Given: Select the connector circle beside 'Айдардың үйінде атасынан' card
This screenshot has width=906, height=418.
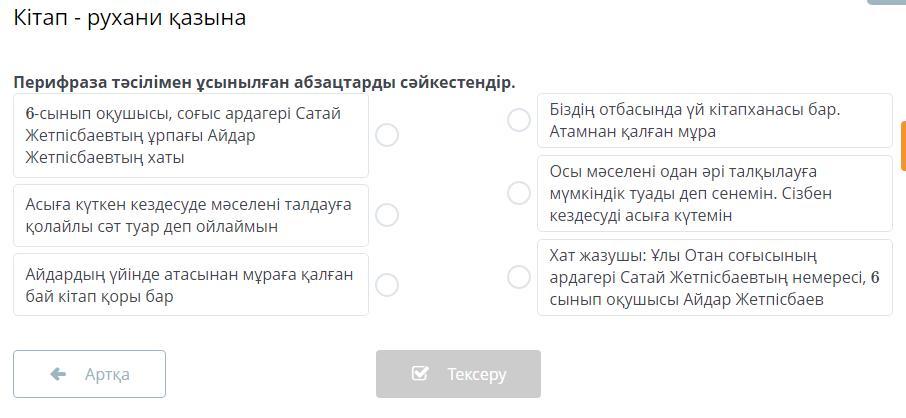Looking at the screenshot, I should coord(387,285).
